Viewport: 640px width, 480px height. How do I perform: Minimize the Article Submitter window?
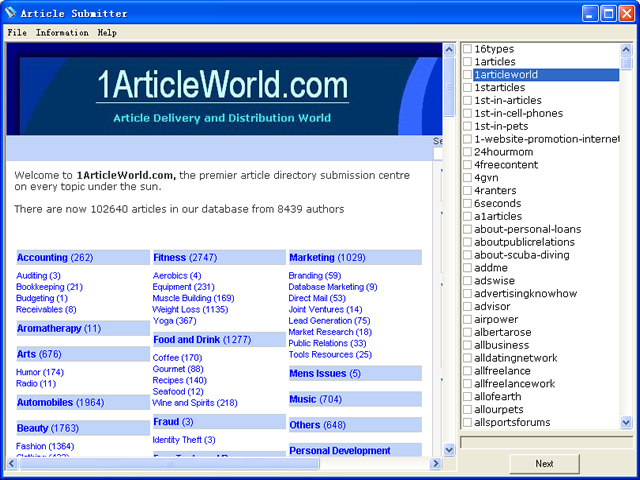coord(589,13)
